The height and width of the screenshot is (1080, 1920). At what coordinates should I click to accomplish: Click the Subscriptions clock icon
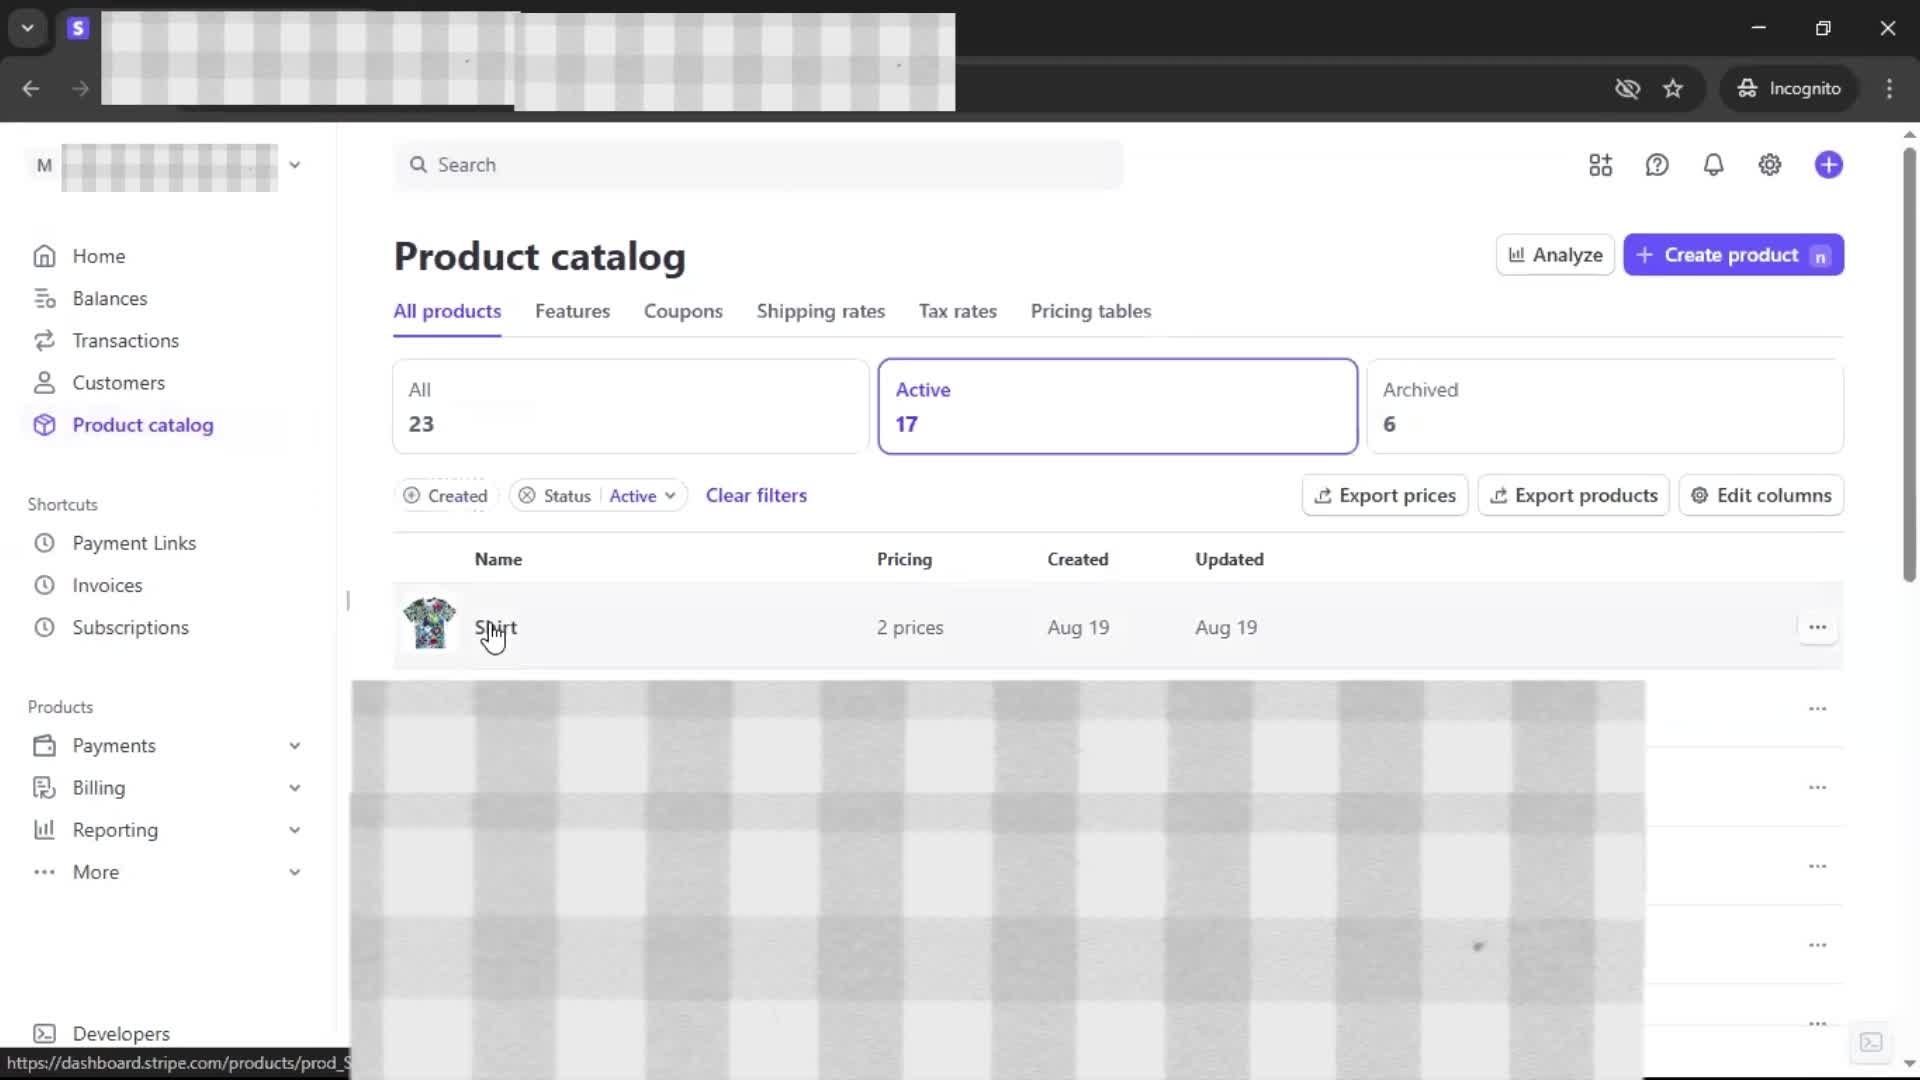44,627
